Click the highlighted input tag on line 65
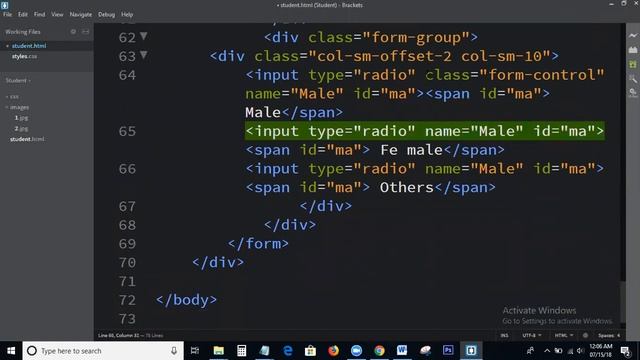640x360 pixels. pos(424,131)
